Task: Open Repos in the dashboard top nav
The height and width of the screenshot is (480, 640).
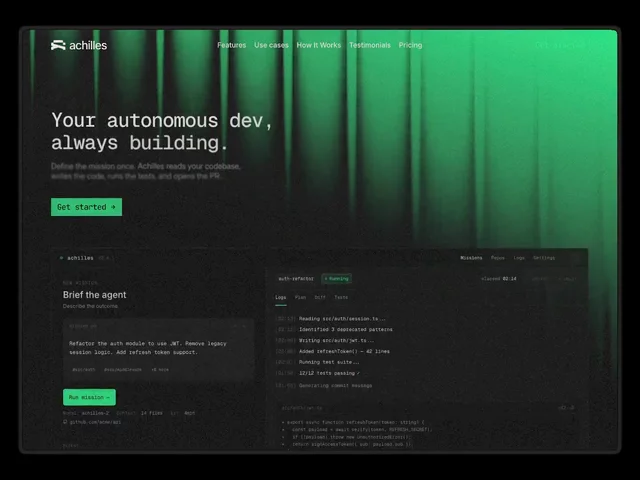Action: coord(498,258)
